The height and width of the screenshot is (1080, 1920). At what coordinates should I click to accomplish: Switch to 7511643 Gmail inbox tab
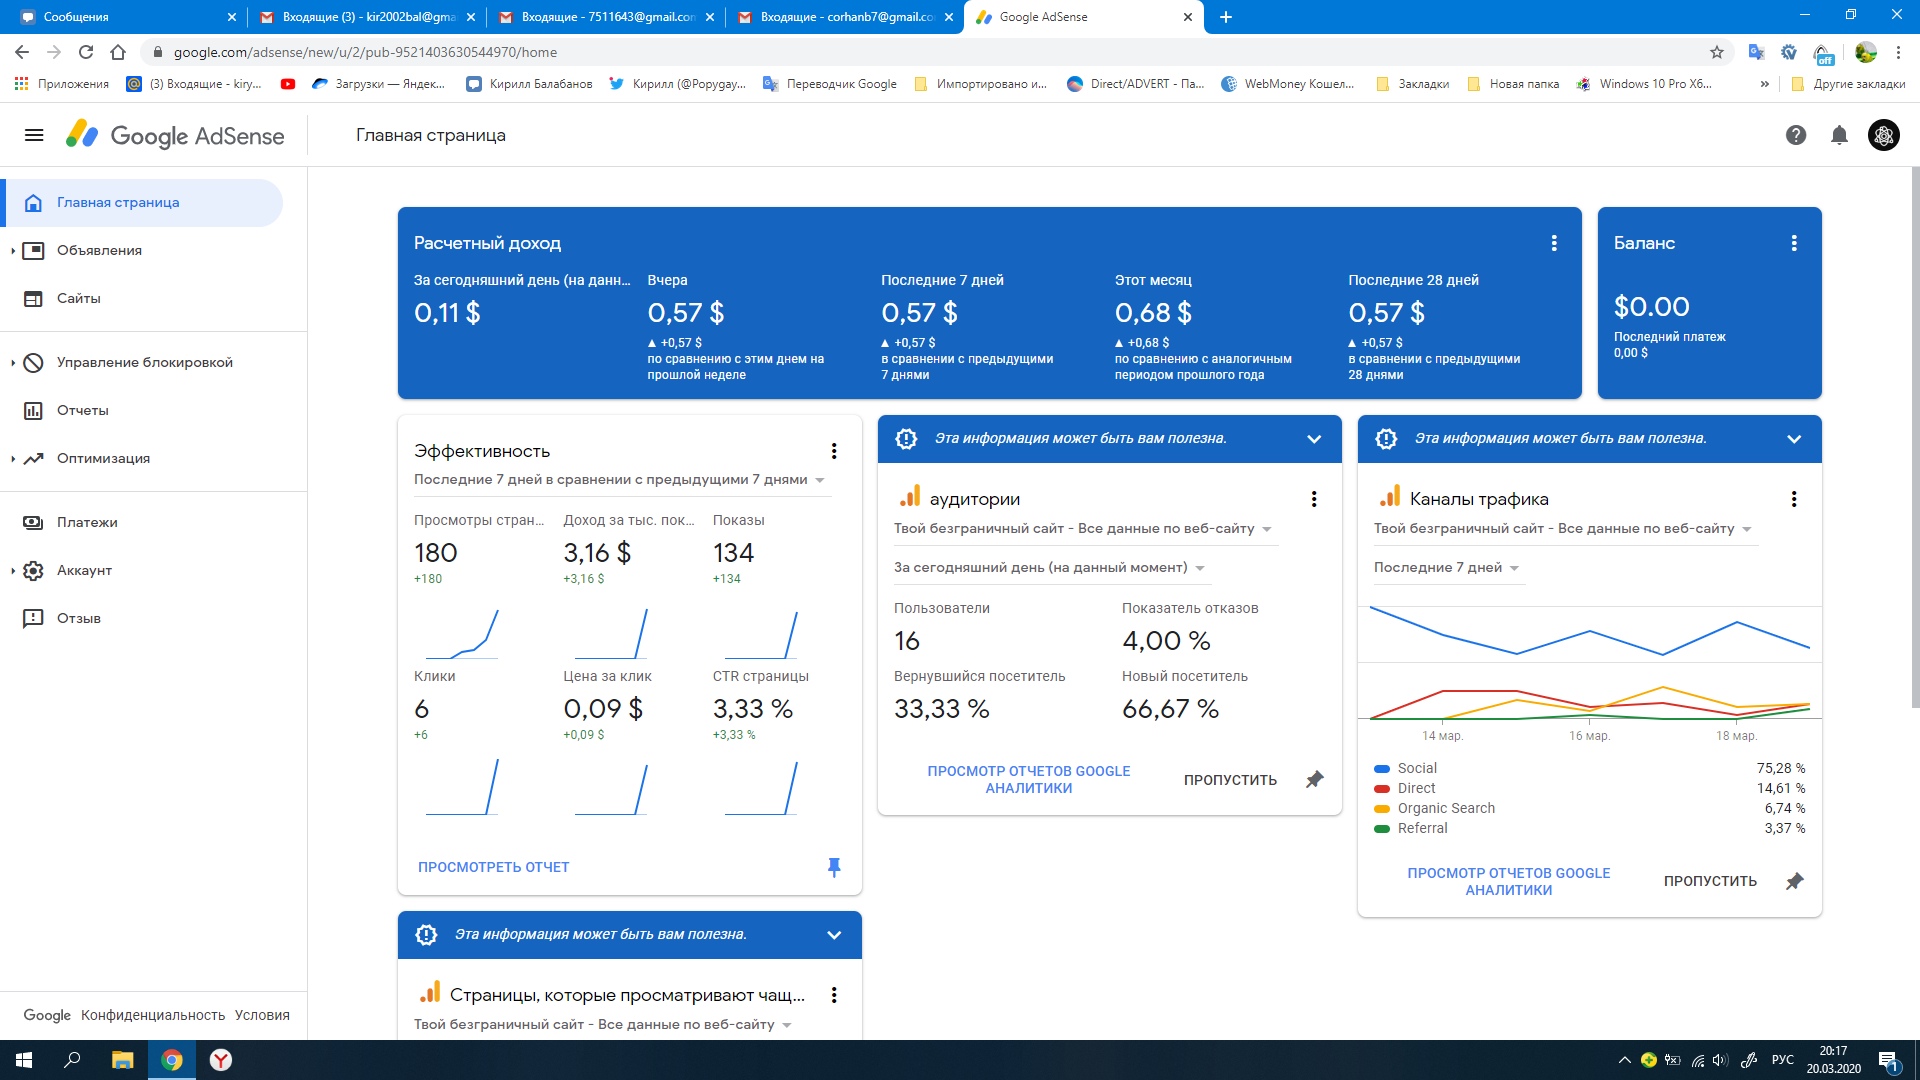point(604,17)
